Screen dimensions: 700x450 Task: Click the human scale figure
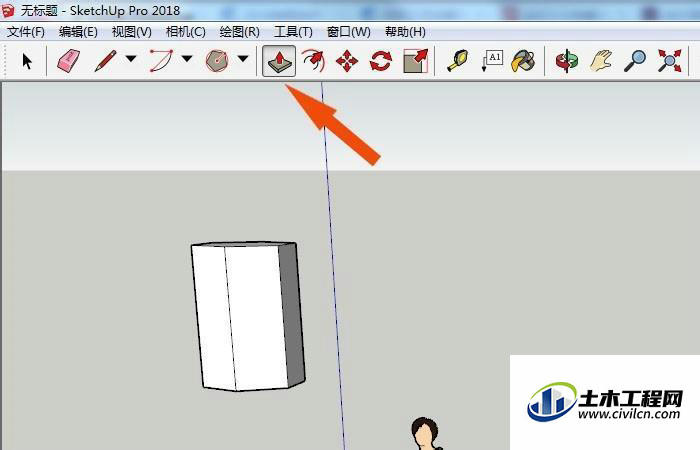point(425,434)
